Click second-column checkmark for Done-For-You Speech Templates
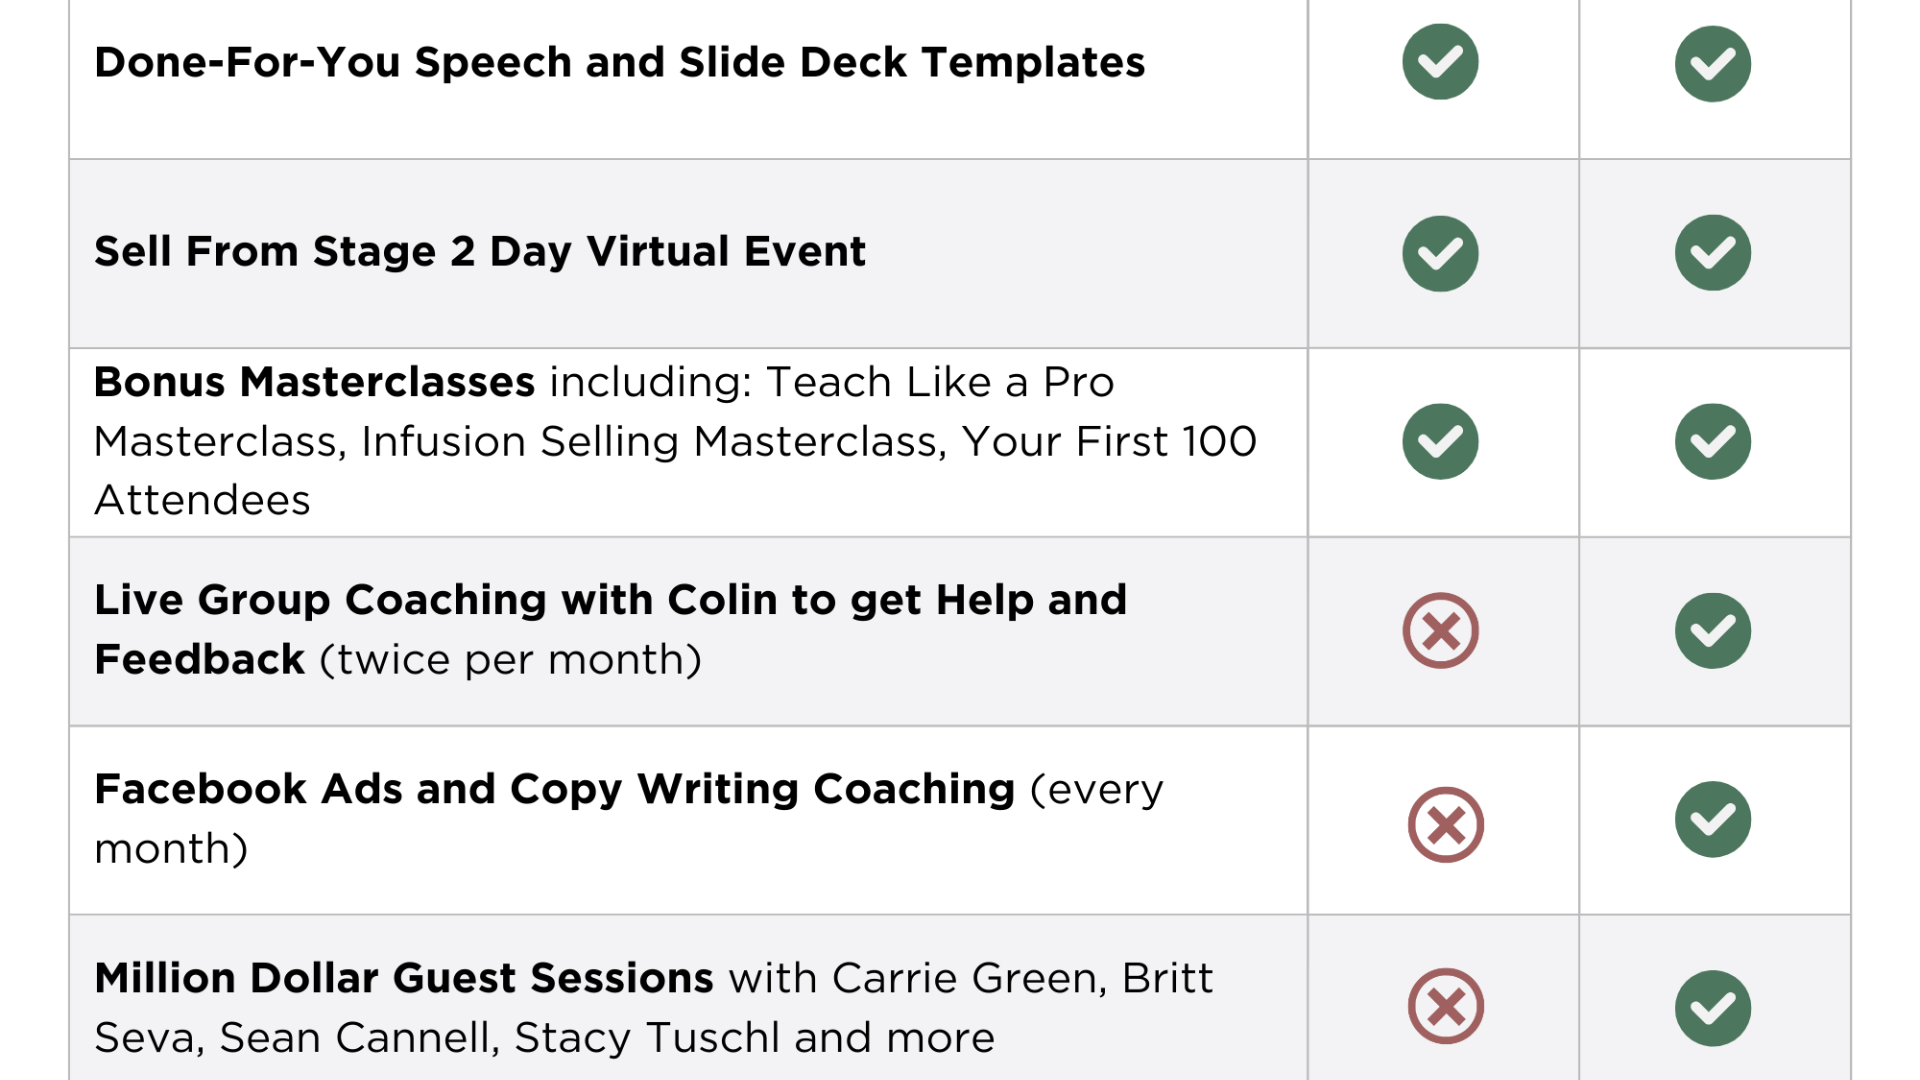1920x1080 pixels. [1713, 64]
